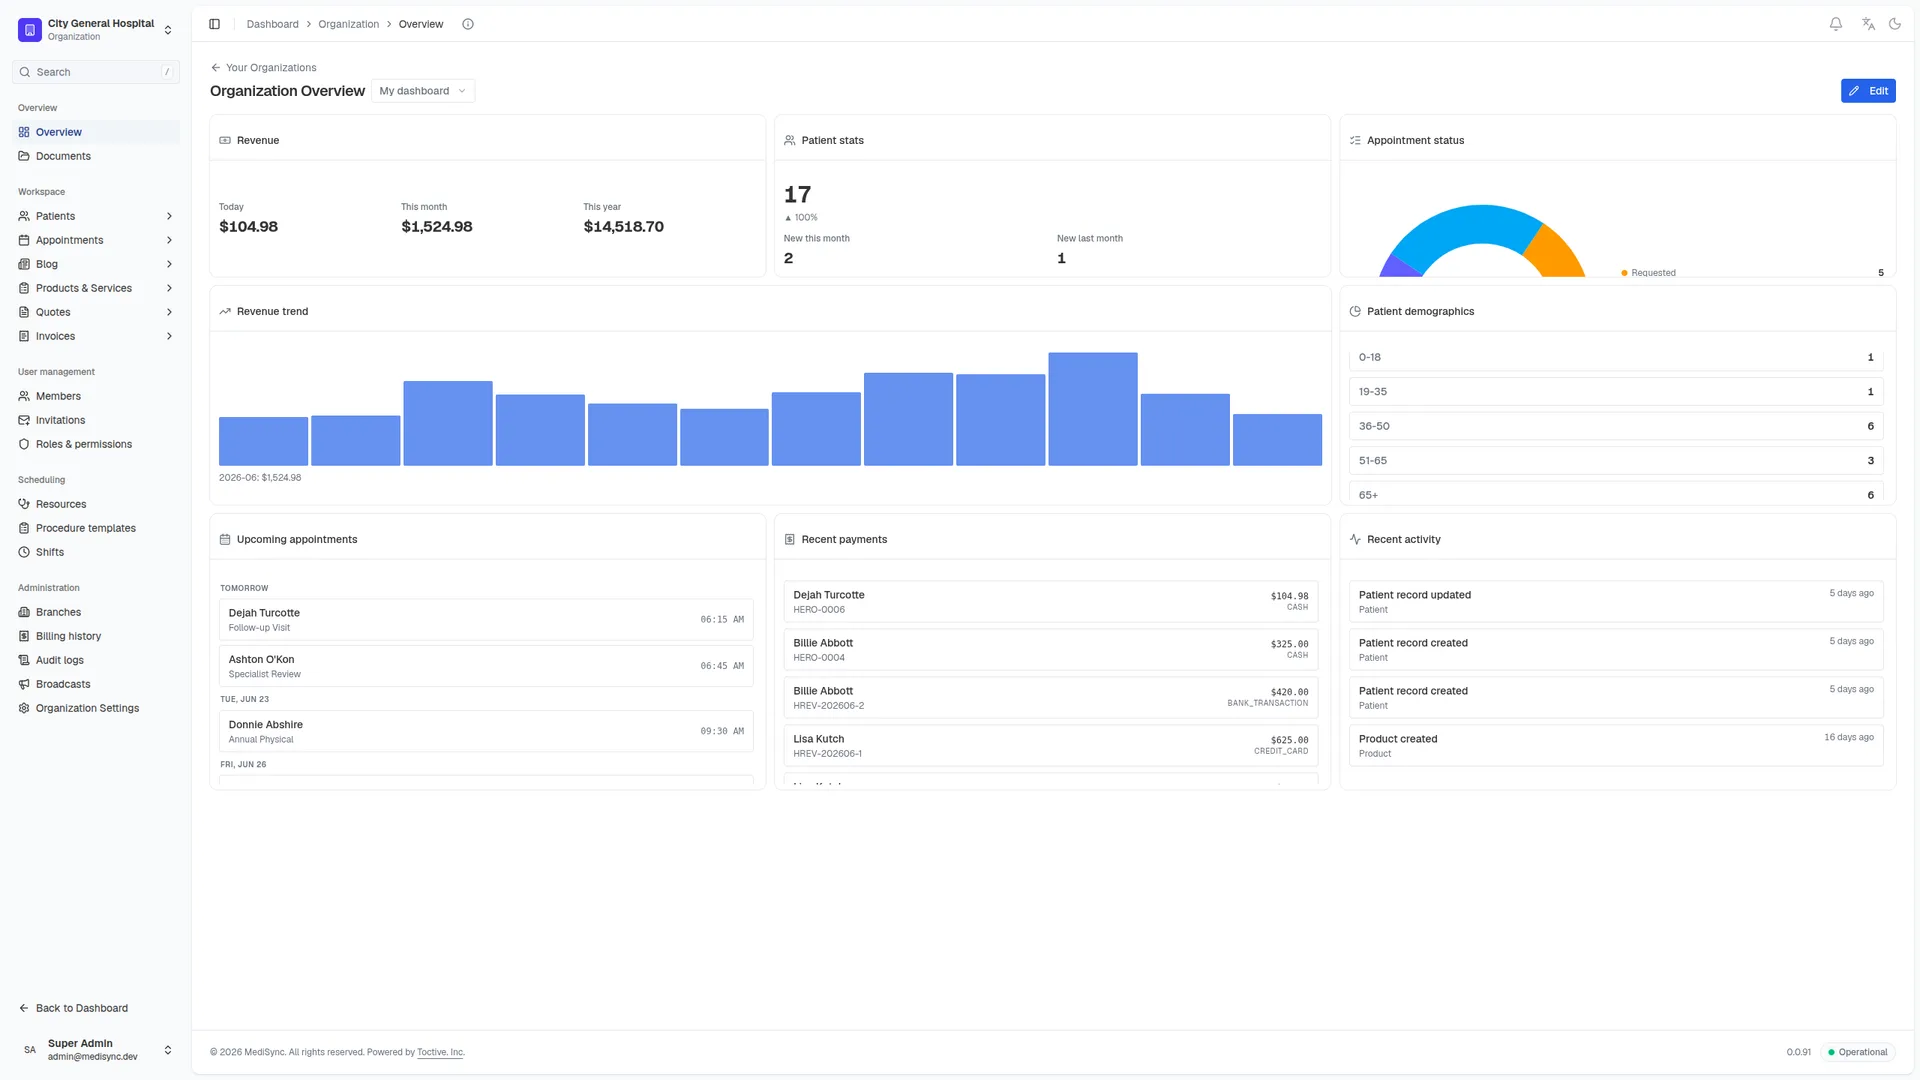Screen dimensions: 1920x1080
Task: Open Organization Settings page
Action: tap(96, 708)
